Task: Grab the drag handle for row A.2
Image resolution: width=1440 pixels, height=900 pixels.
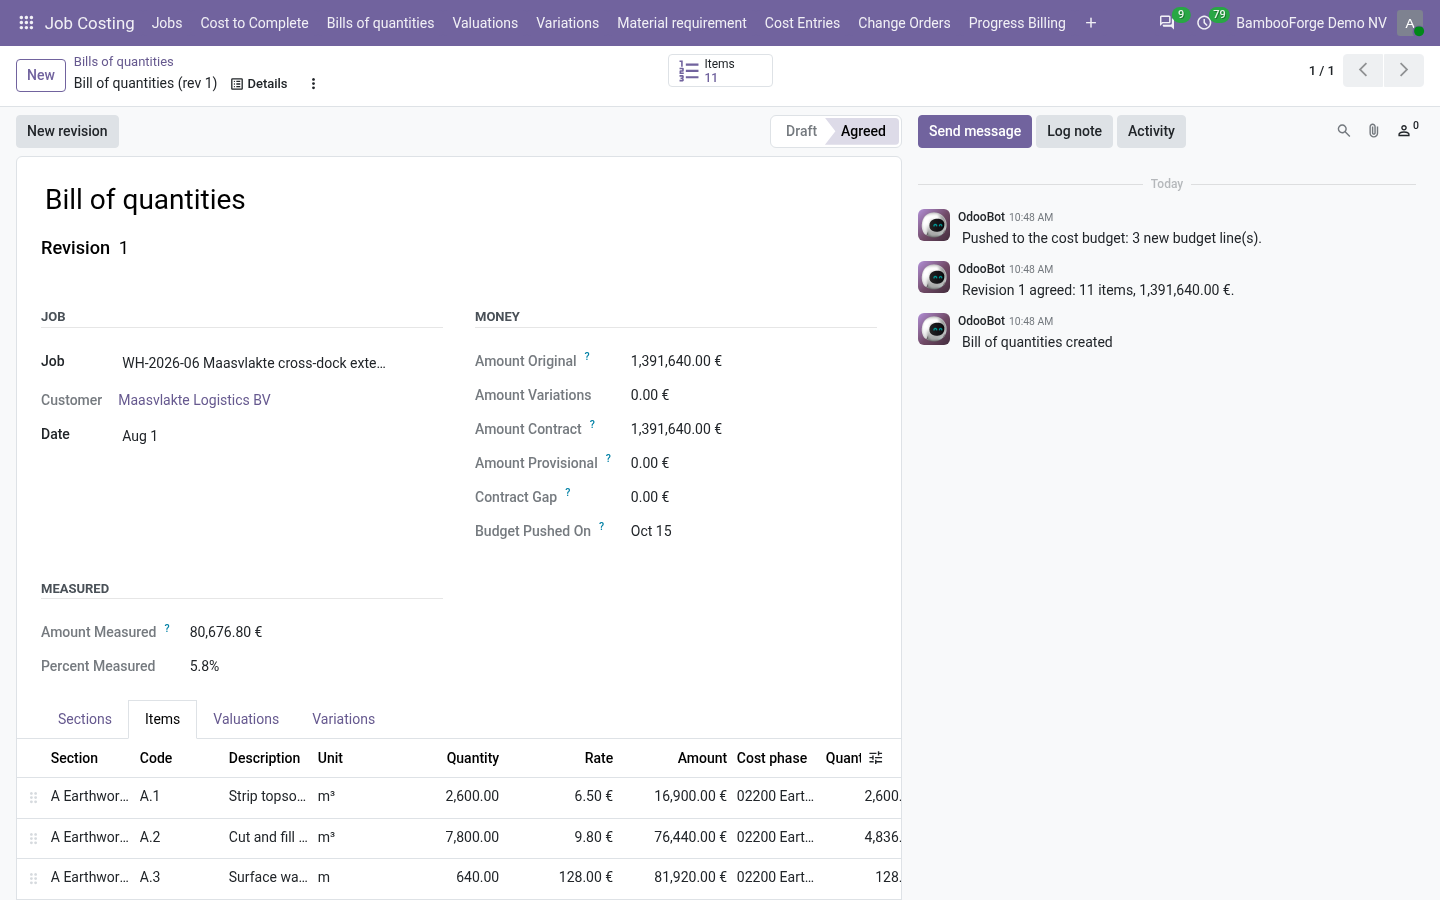Action: tap(33, 838)
